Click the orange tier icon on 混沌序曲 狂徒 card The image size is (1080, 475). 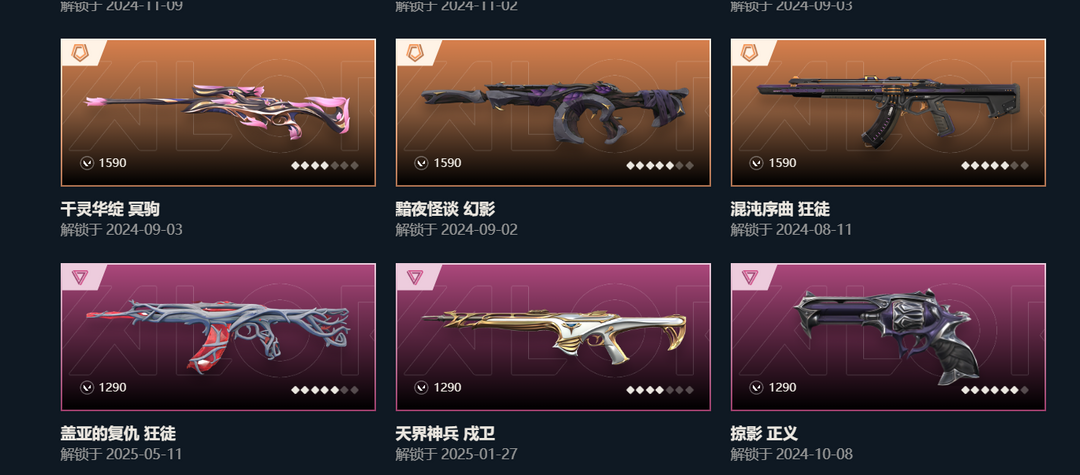click(x=749, y=53)
